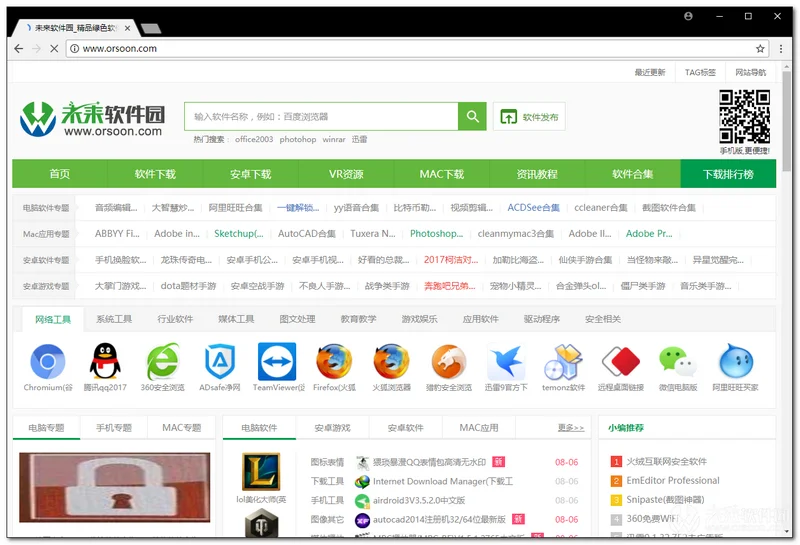Click the Chrome user profile icon
The image size is (800, 545).
click(688, 16)
